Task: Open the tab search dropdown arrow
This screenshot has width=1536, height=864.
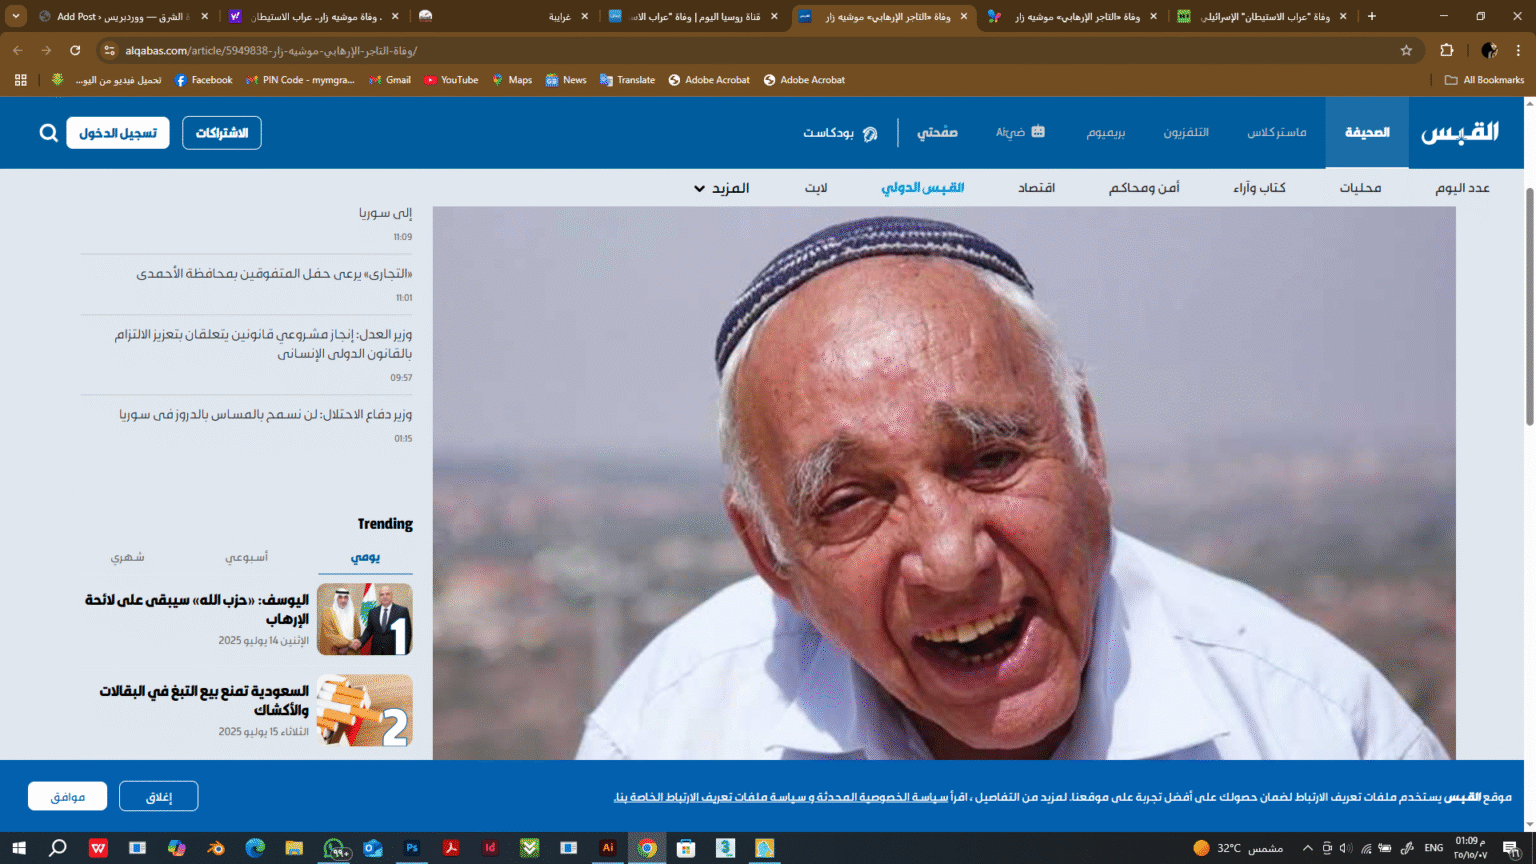Action: (16, 16)
